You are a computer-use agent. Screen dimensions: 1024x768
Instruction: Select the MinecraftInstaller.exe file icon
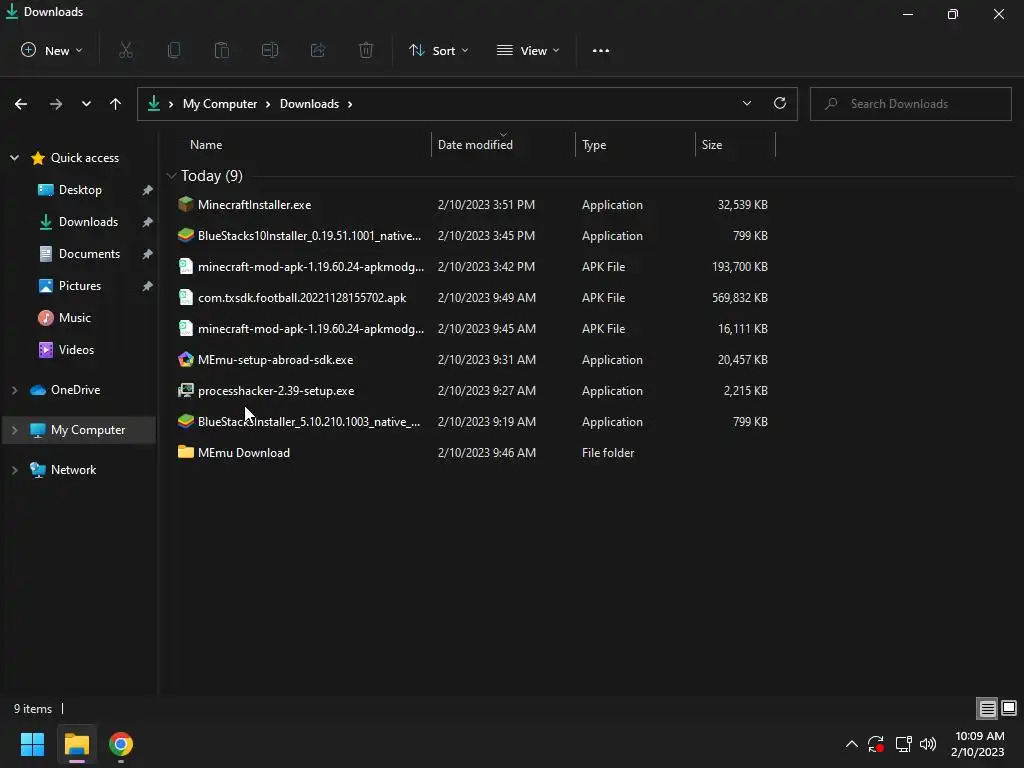[185, 204]
